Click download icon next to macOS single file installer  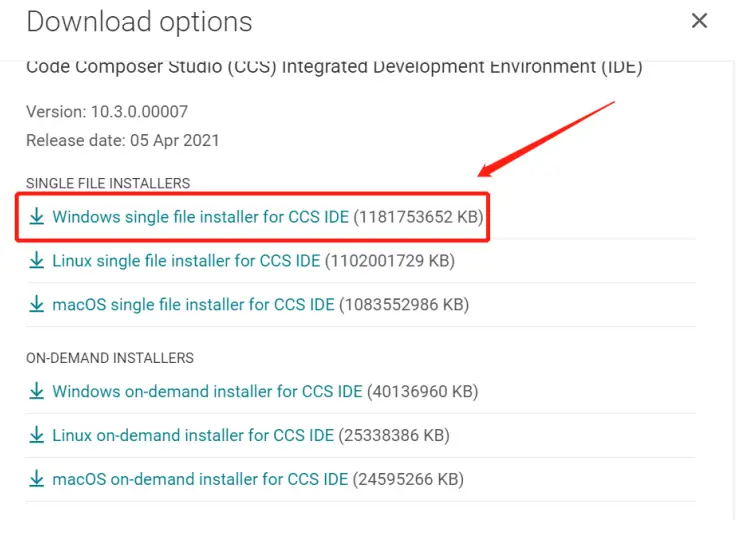click(x=37, y=304)
